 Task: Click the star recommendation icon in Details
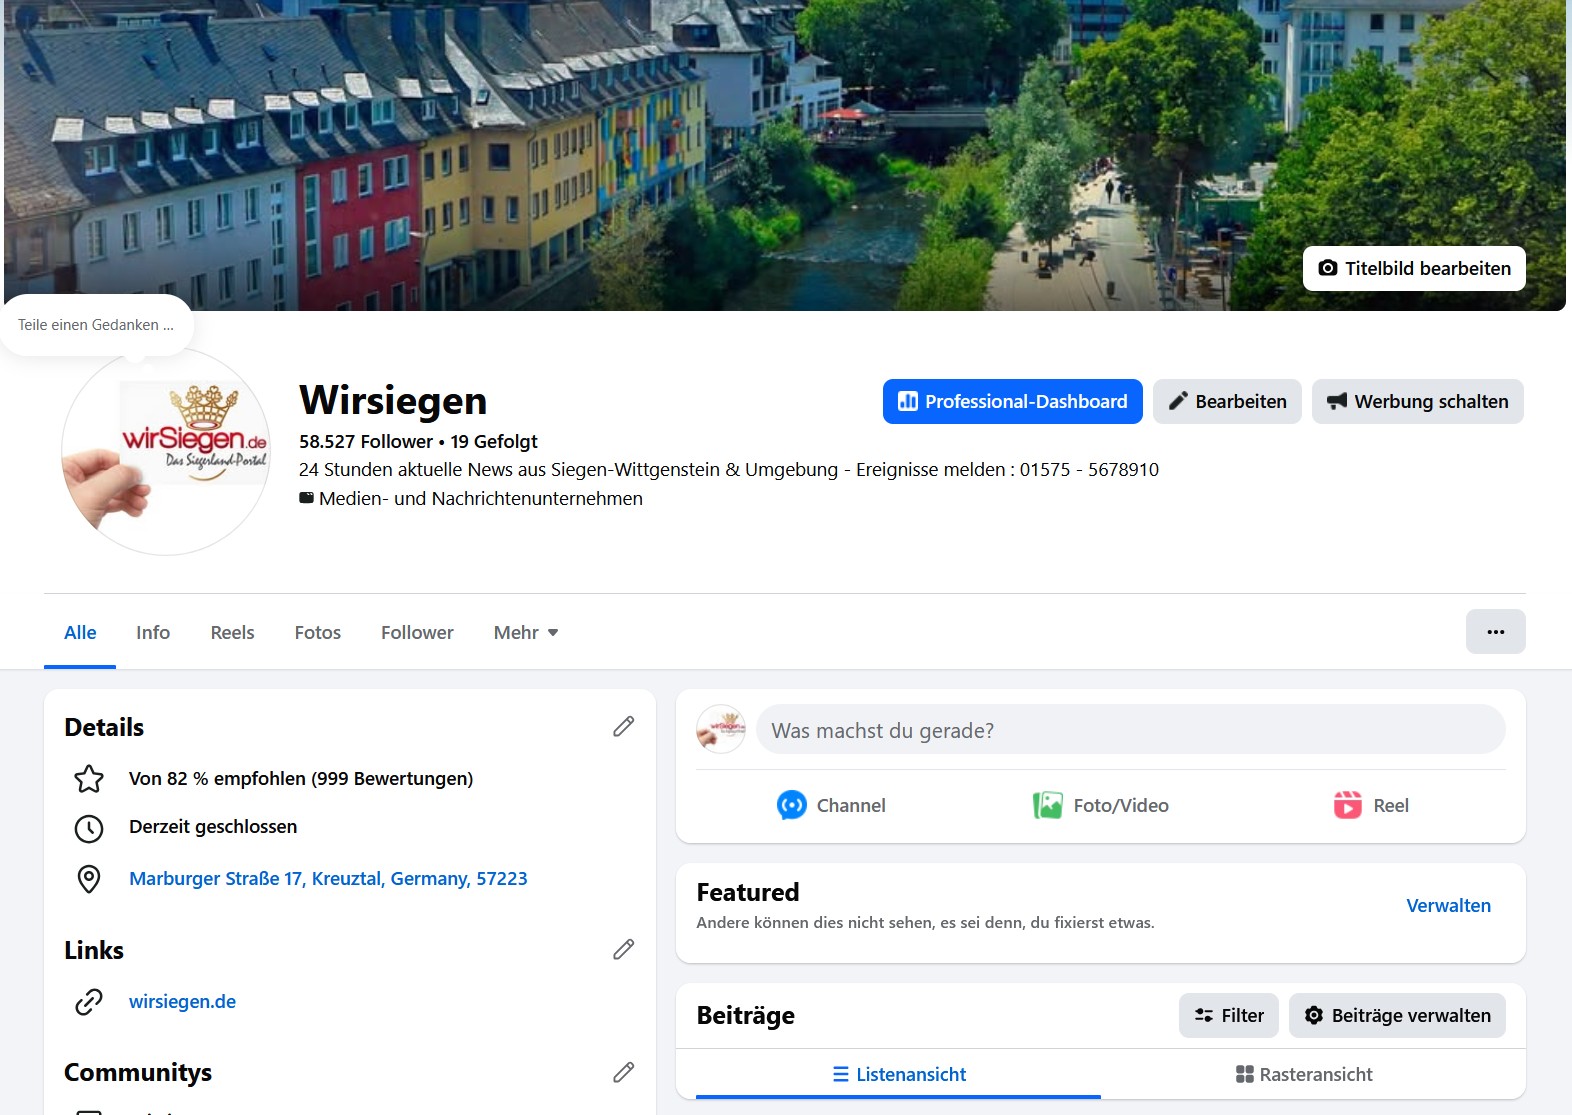pyautogui.click(x=89, y=779)
